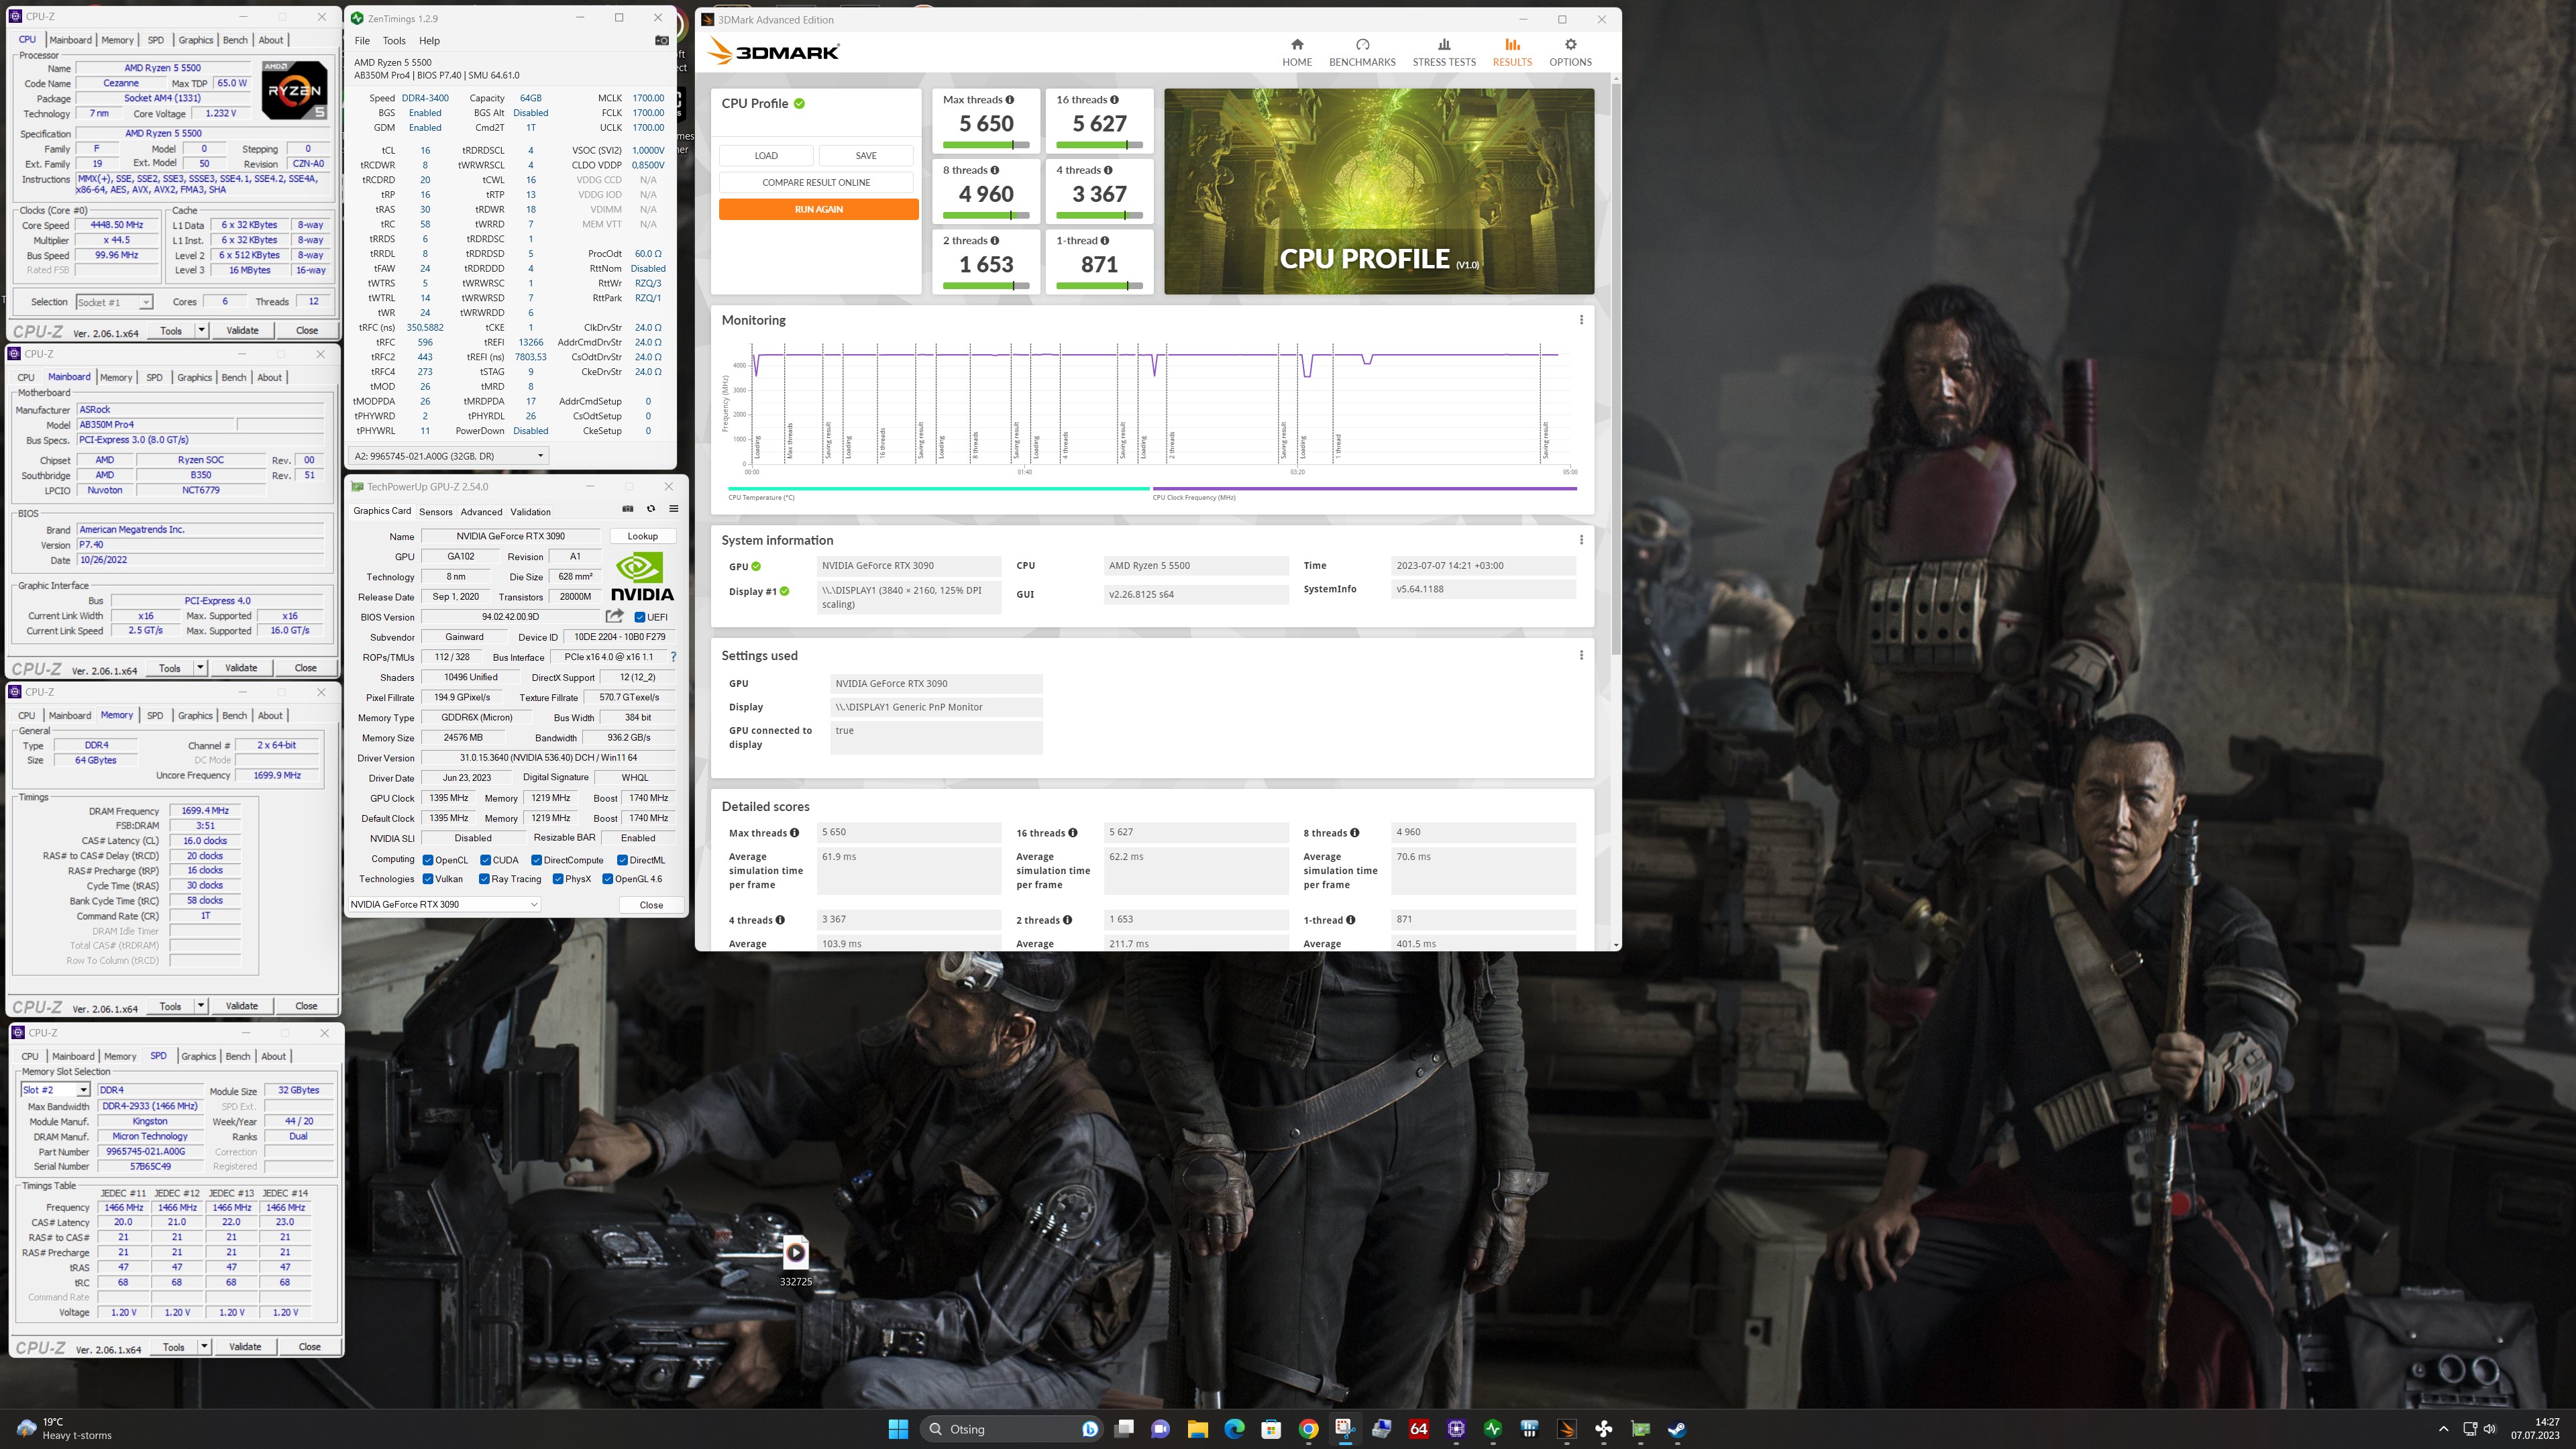Image resolution: width=2576 pixels, height=1449 pixels.
Task: Toggle the PhysX checkbox in GPU-Z
Action: [x=558, y=879]
